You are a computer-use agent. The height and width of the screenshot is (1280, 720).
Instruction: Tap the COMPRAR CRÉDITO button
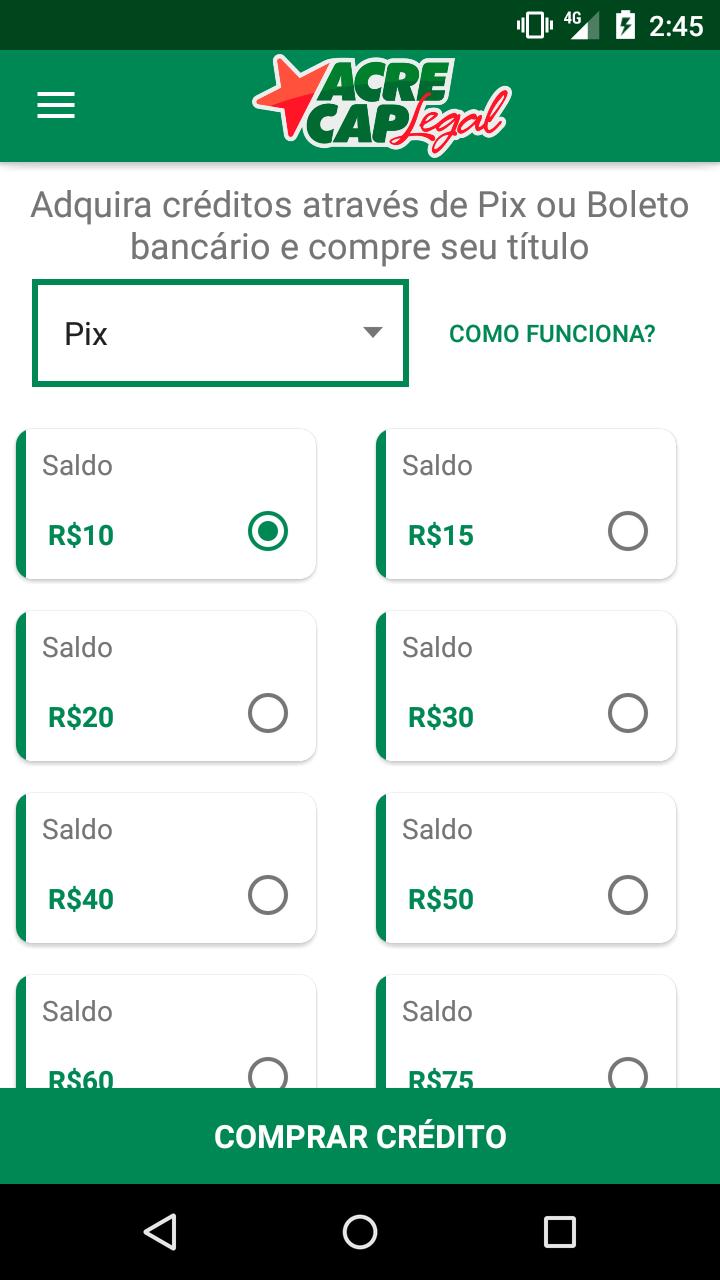(x=360, y=1136)
